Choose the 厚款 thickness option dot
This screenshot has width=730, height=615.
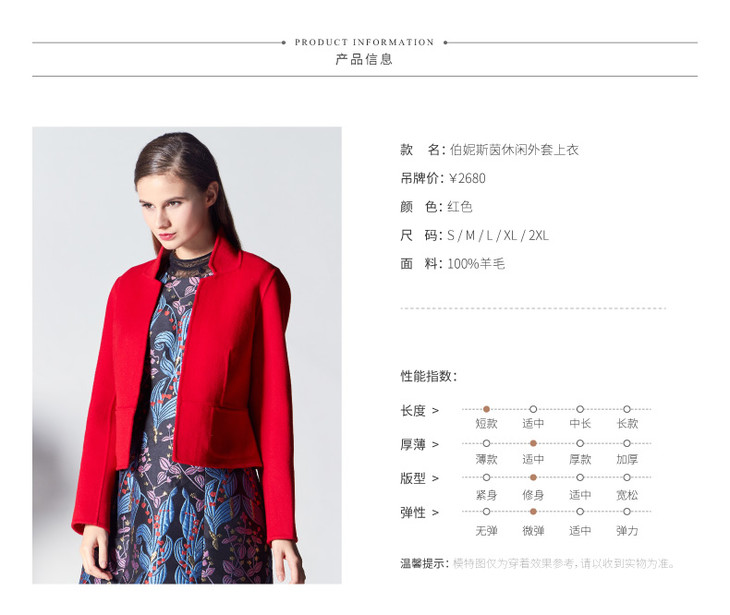[x=580, y=443]
